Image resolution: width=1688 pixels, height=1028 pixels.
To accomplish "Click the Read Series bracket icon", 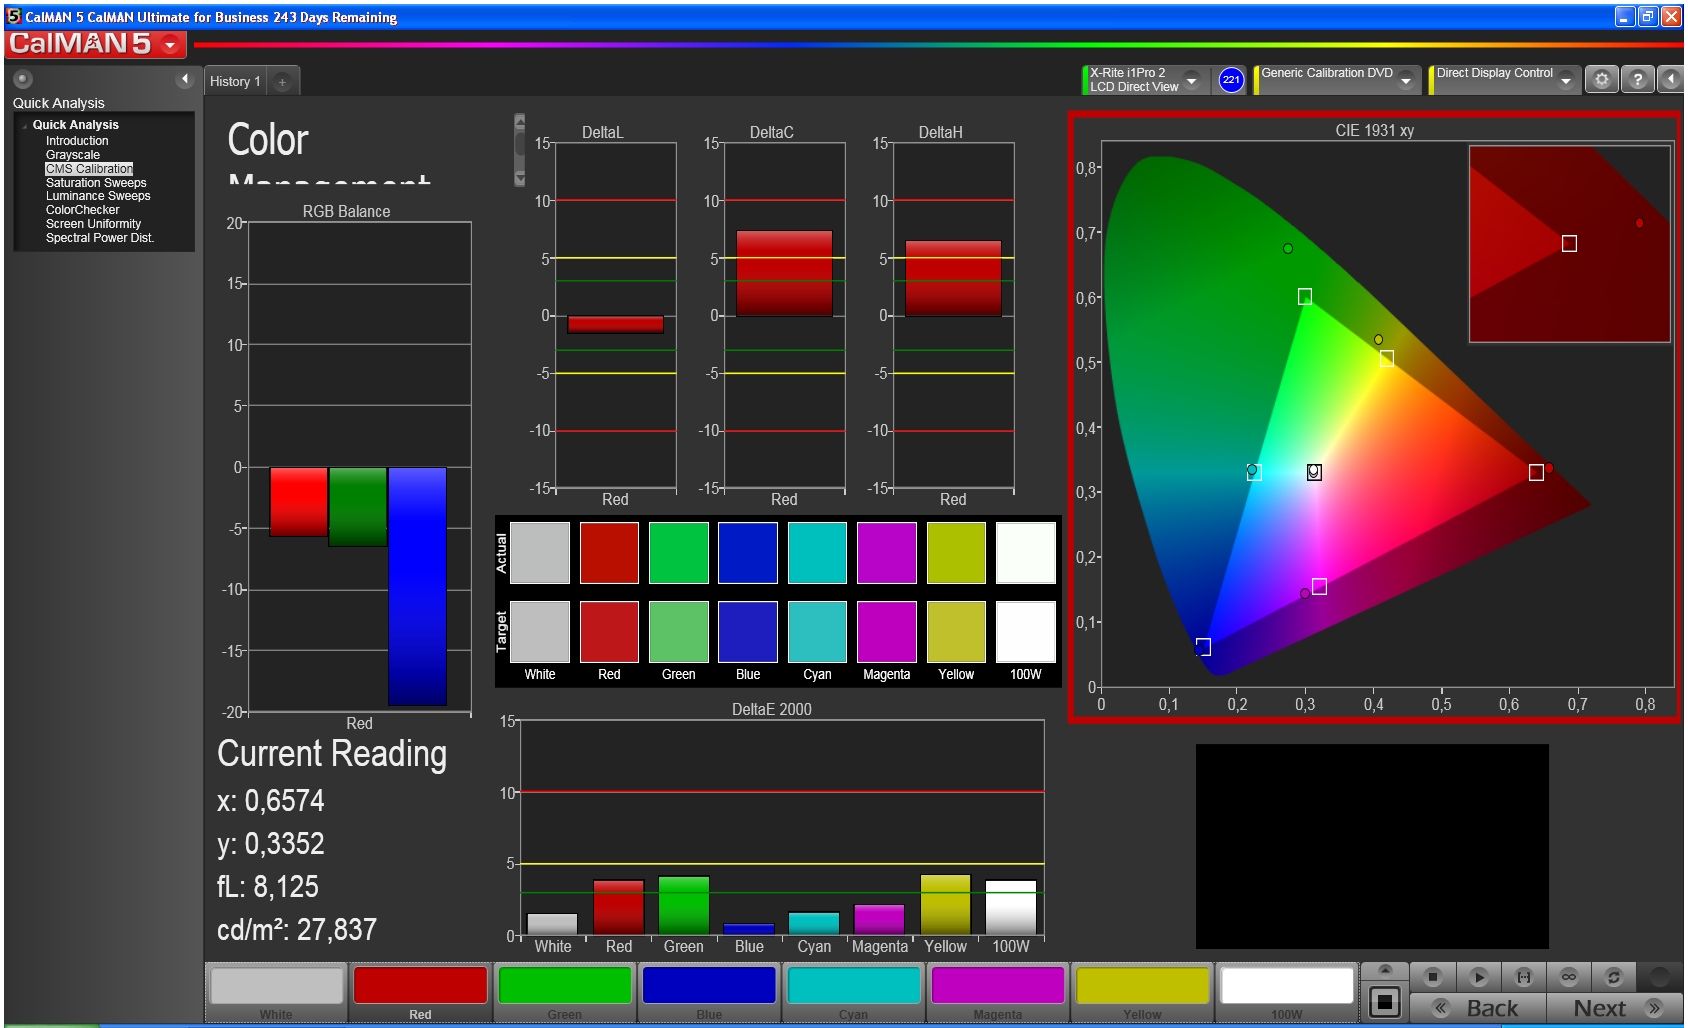I will [1523, 977].
